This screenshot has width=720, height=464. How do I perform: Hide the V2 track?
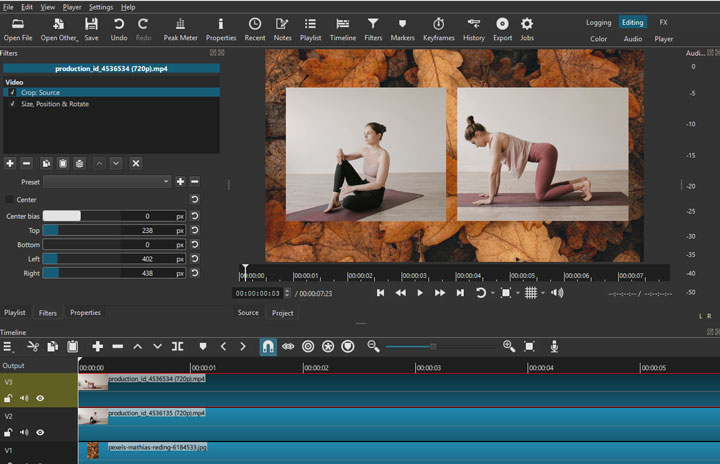(41, 432)
